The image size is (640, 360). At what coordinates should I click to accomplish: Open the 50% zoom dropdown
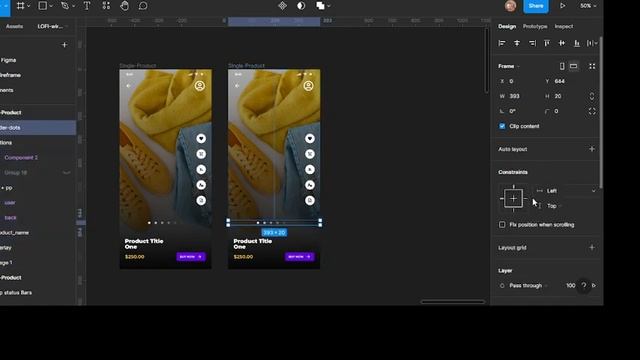[x=588, y=6]
